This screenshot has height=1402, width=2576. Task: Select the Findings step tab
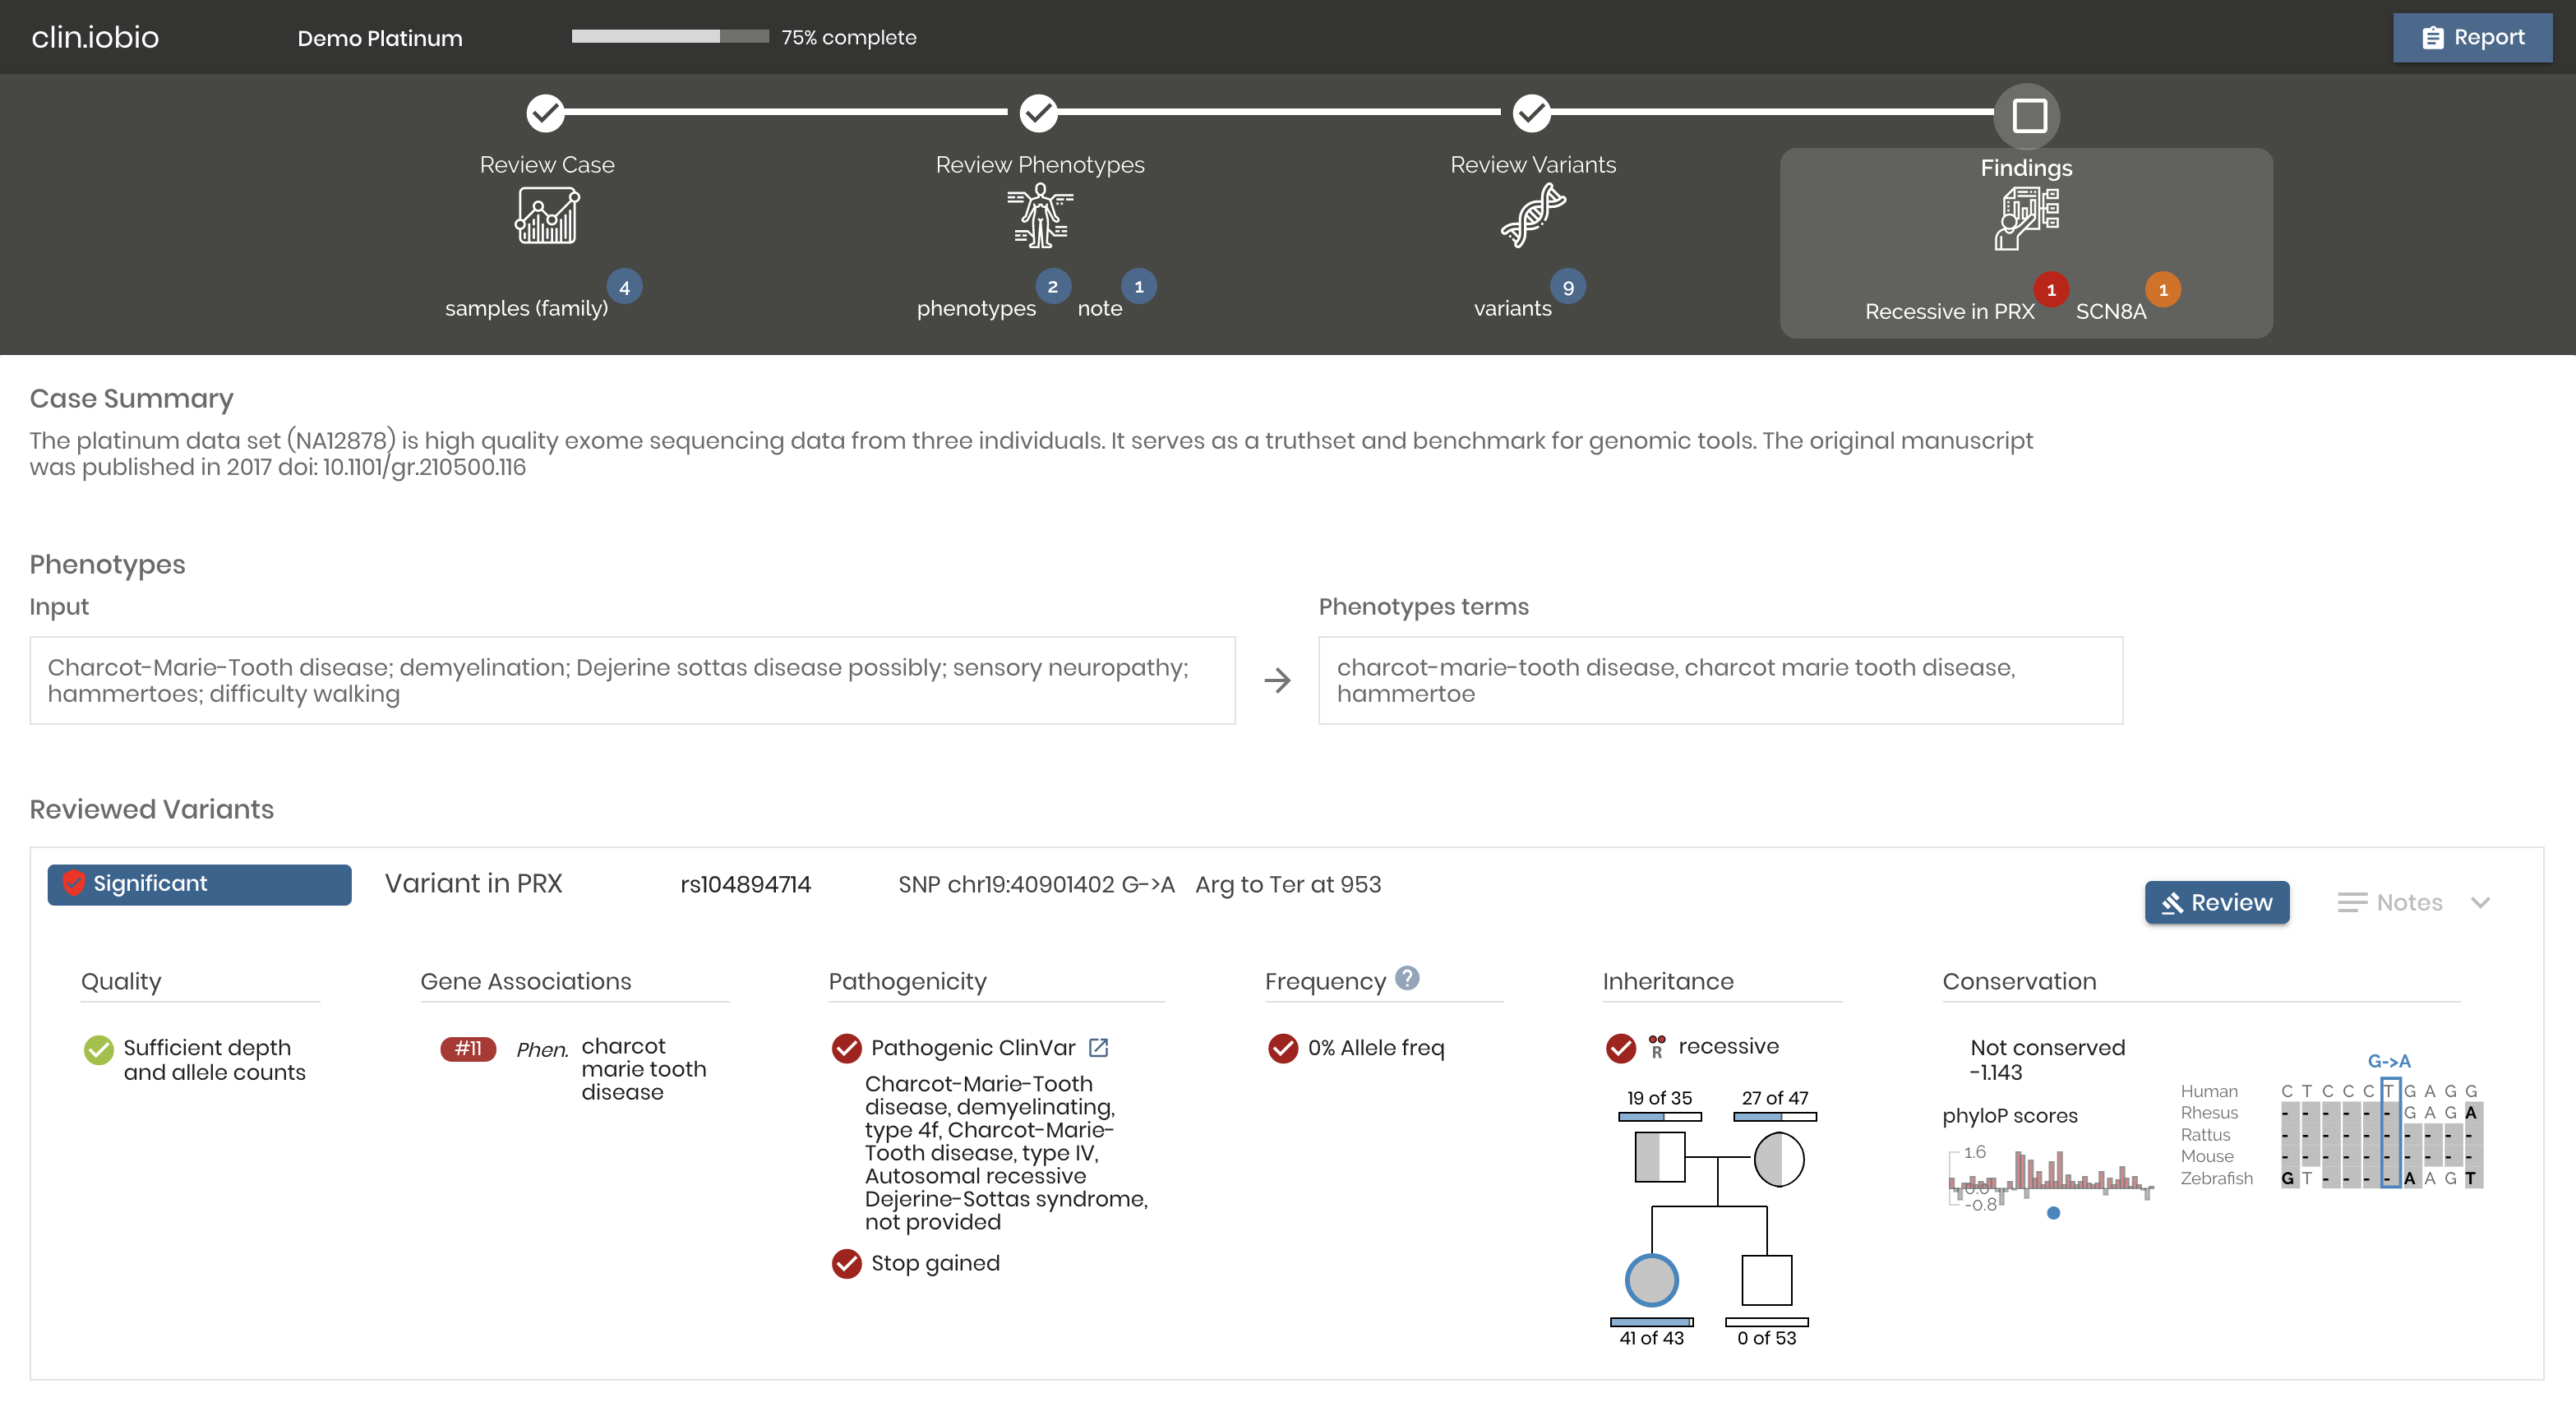(x=2026, y=168)
